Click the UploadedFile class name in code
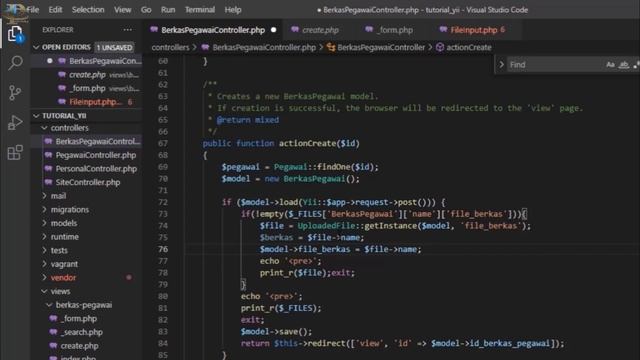The image size is (640, 360). pos(326,226)
